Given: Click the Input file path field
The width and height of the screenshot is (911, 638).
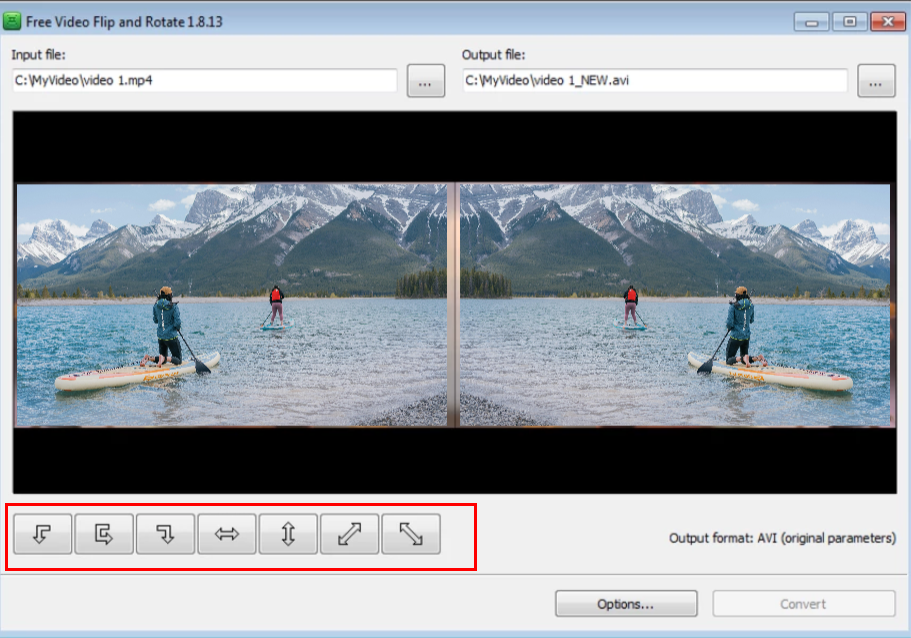Looking at the screenshot, I should [x=205, y=80].
